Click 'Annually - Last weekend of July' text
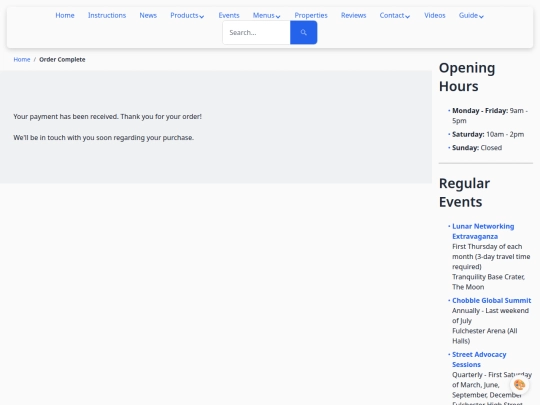 (490, 315)
